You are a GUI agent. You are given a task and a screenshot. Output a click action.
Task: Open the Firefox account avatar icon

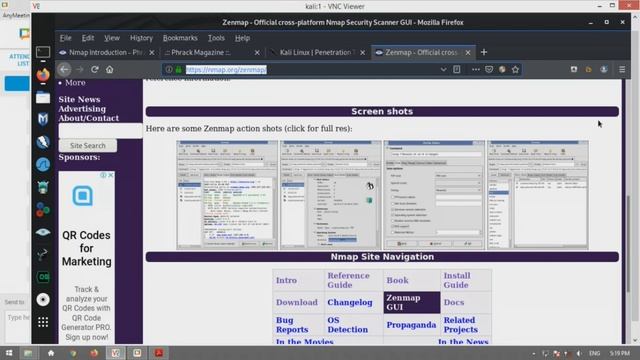[604, 69]
